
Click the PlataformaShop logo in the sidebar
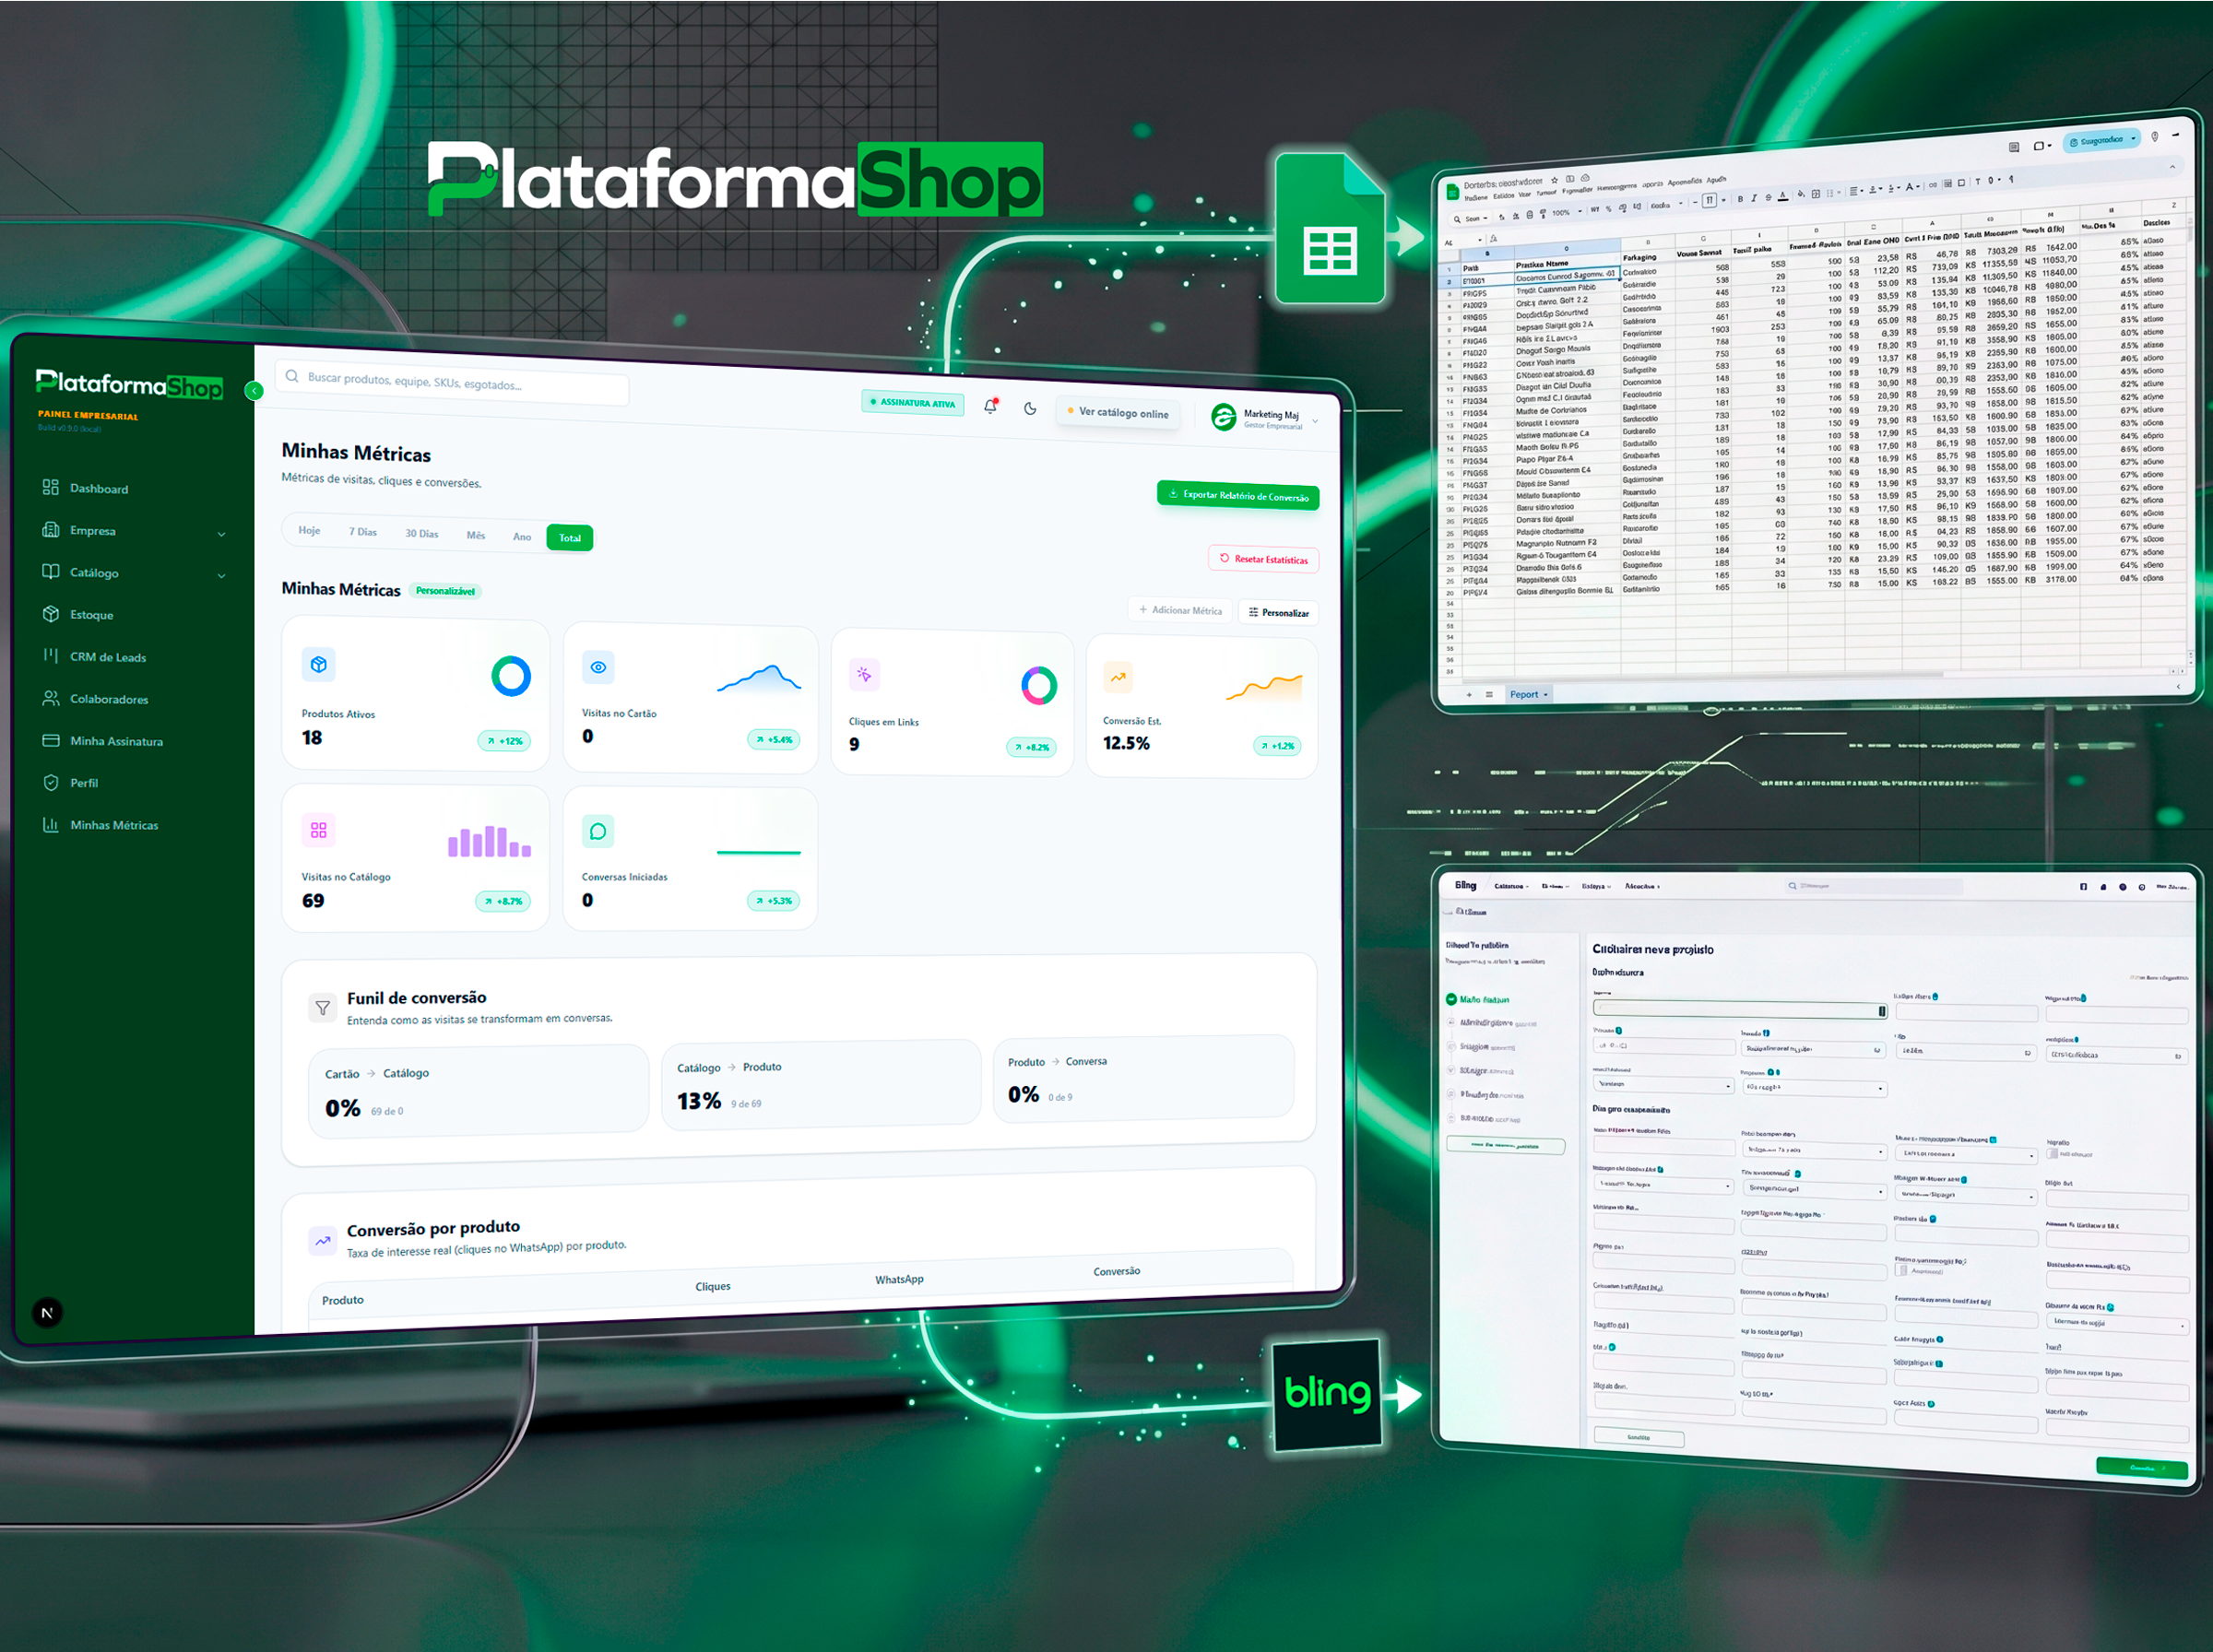pyautogui.click(x=129, y=384)
